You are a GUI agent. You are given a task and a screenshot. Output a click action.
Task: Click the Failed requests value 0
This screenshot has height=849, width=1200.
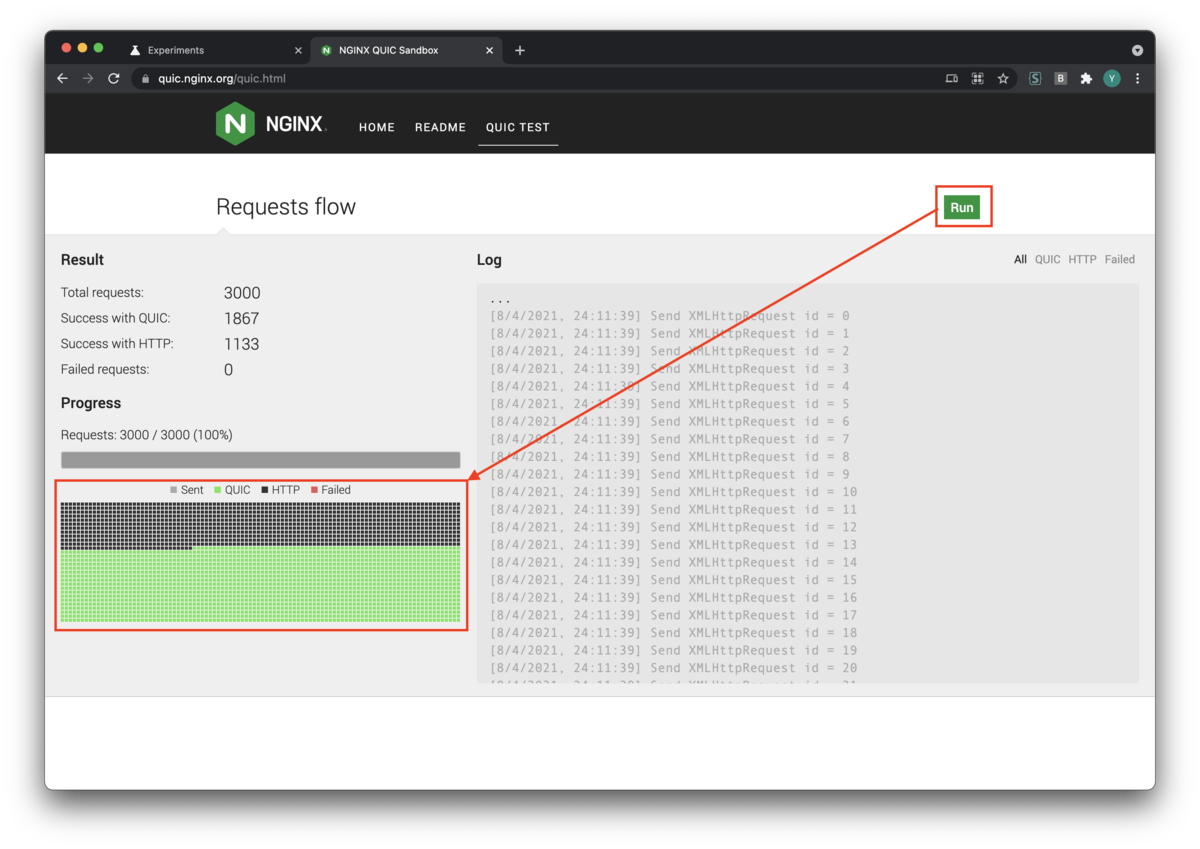pyautogui.click(x=228, y=370)
